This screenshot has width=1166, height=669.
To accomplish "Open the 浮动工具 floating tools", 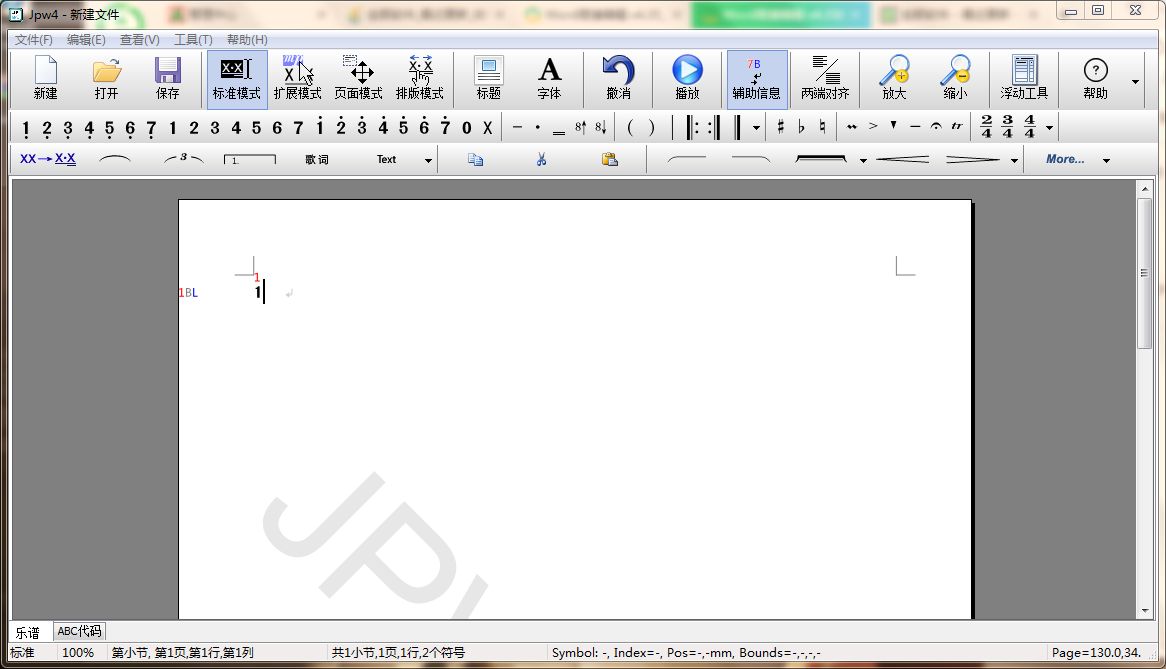I will 1024,78.
